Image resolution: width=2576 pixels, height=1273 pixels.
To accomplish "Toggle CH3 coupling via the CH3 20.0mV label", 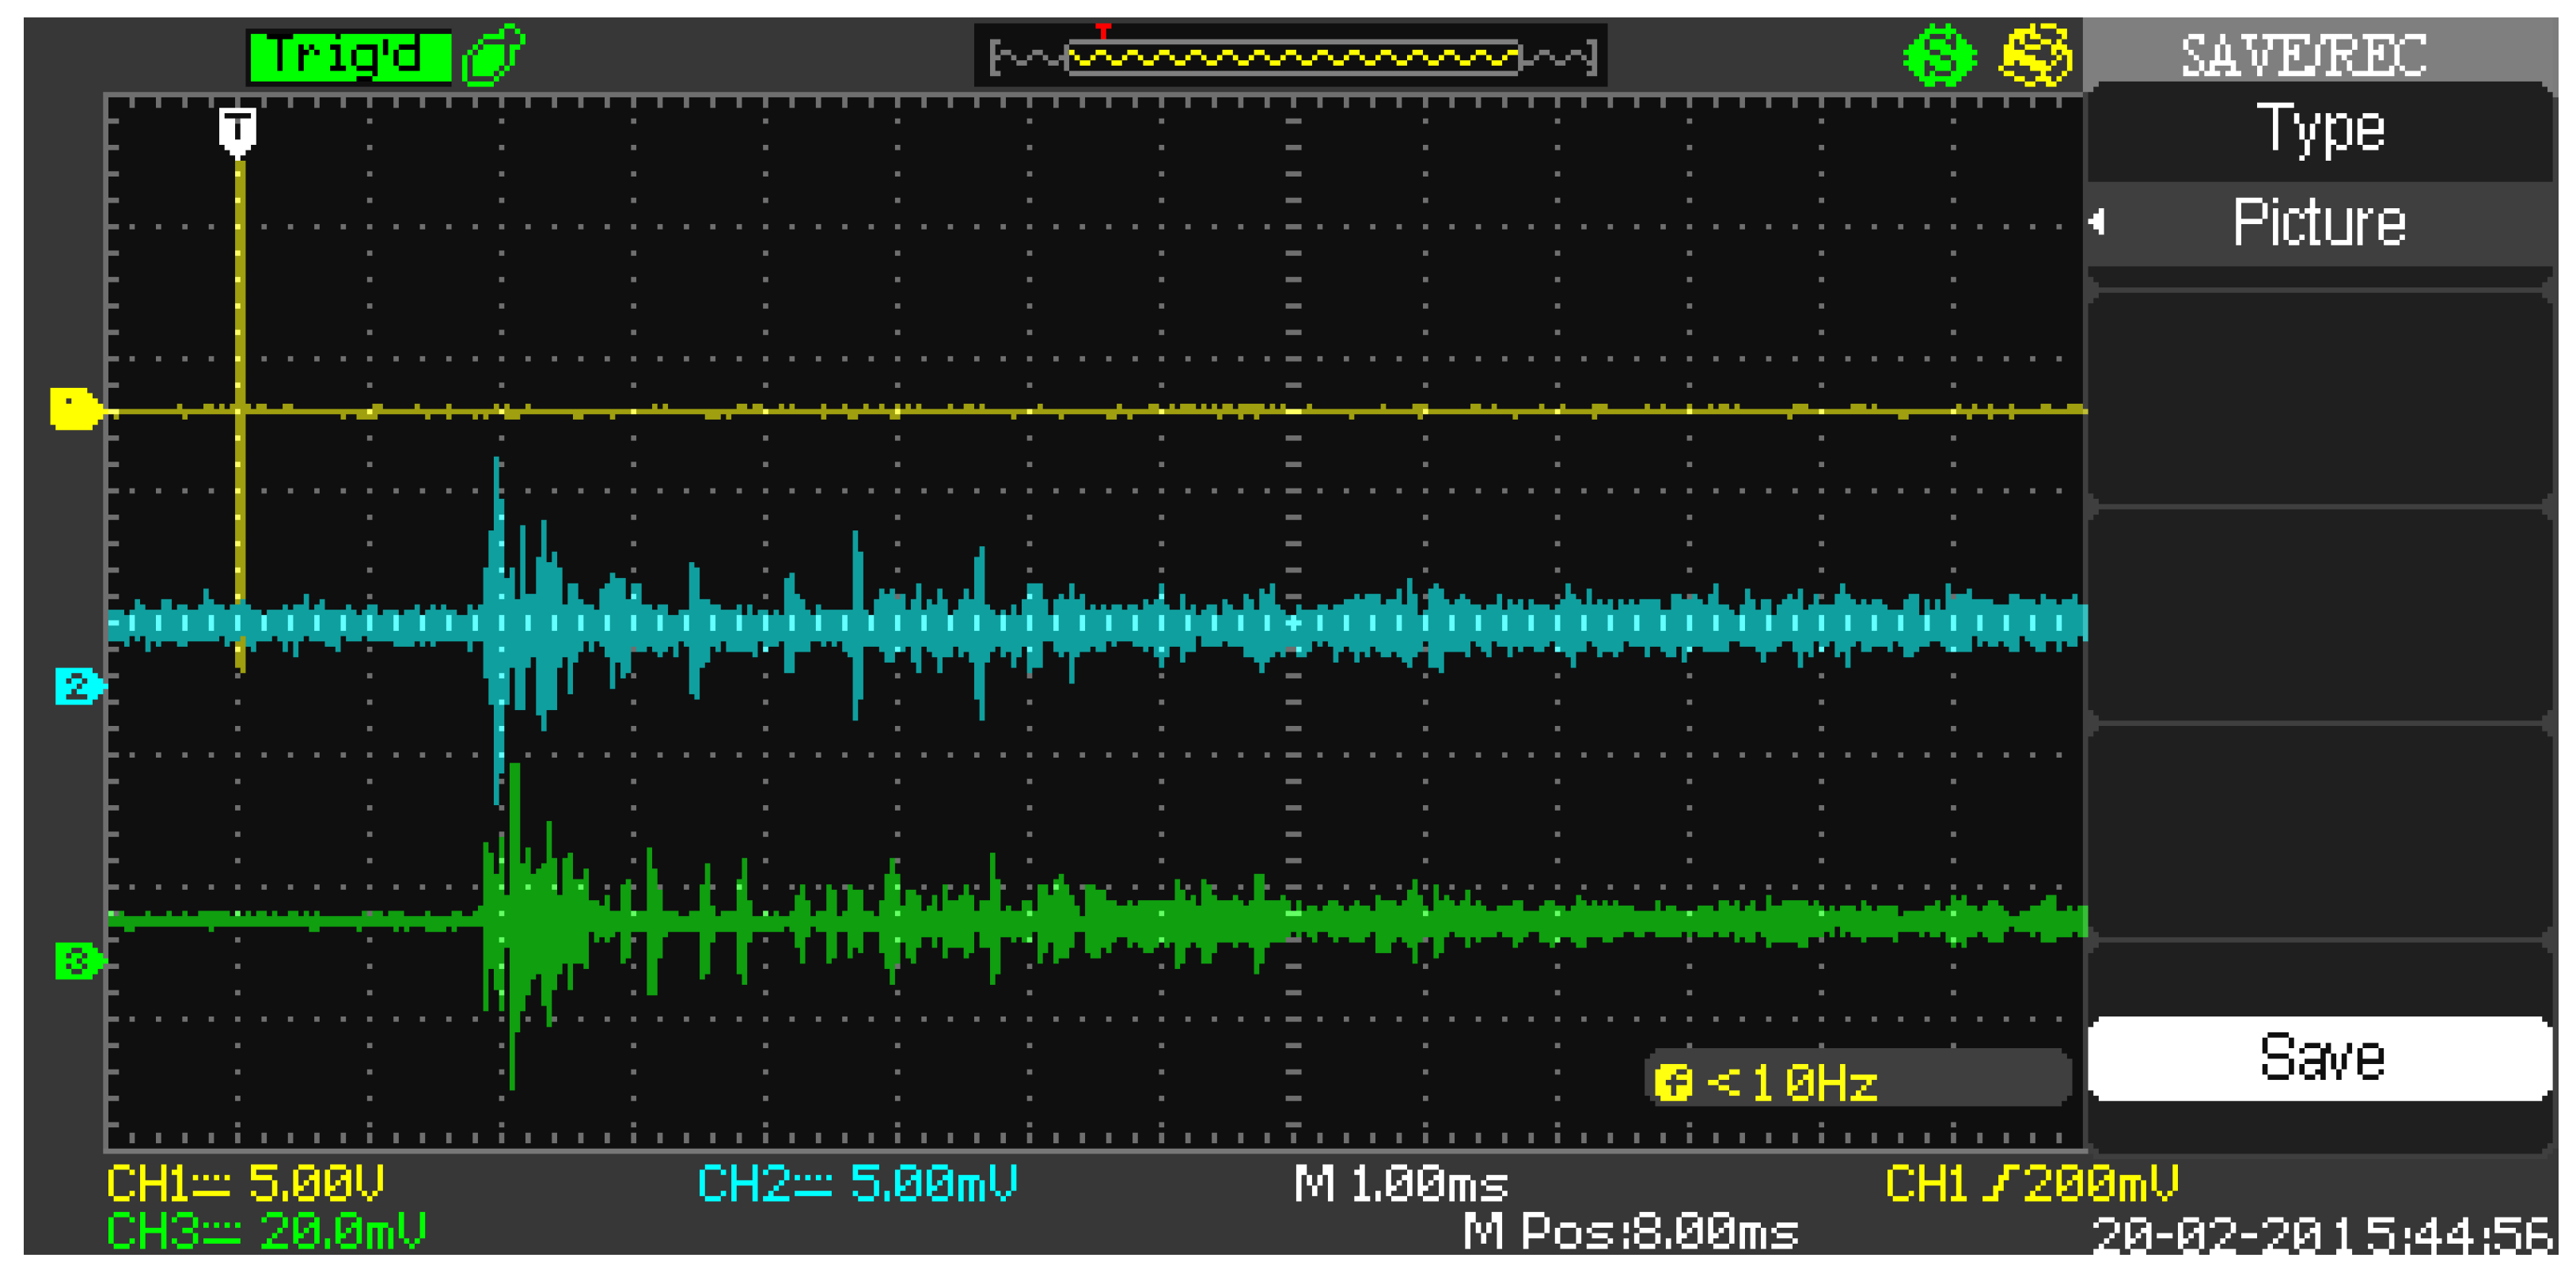I will tap(270, 1240).
